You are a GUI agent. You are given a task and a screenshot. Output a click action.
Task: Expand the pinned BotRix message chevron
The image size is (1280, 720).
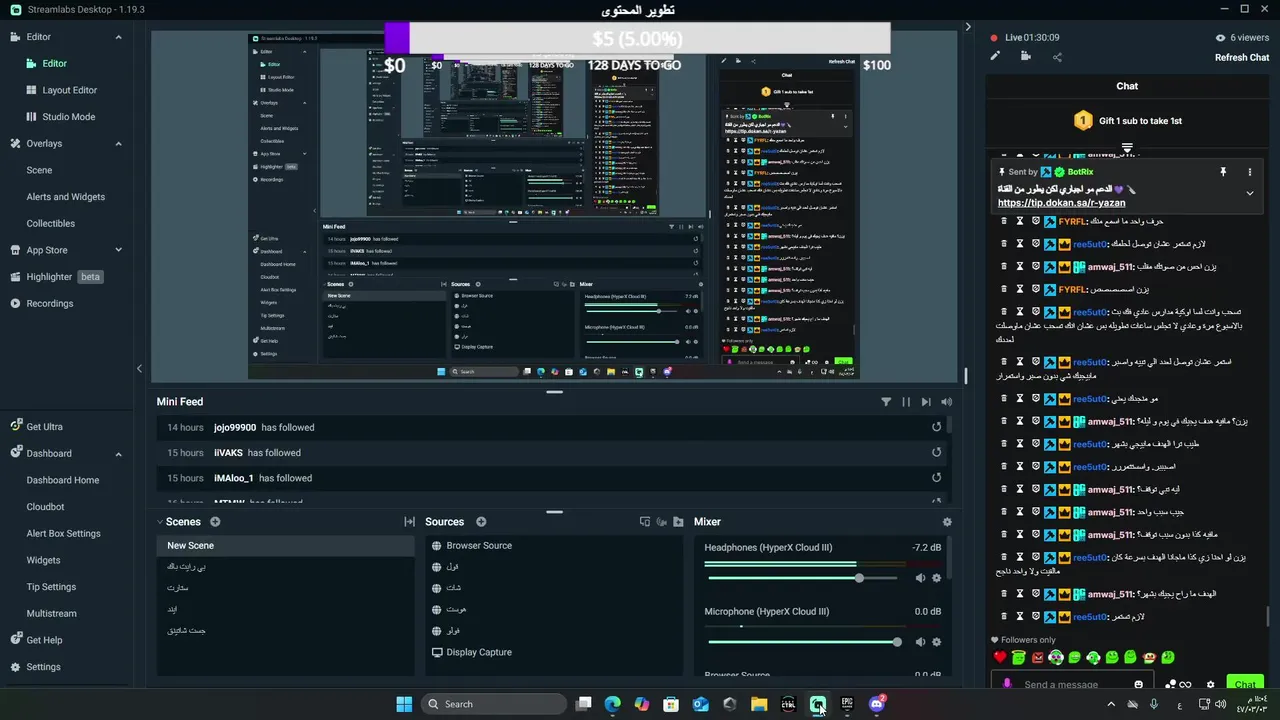1249,193
